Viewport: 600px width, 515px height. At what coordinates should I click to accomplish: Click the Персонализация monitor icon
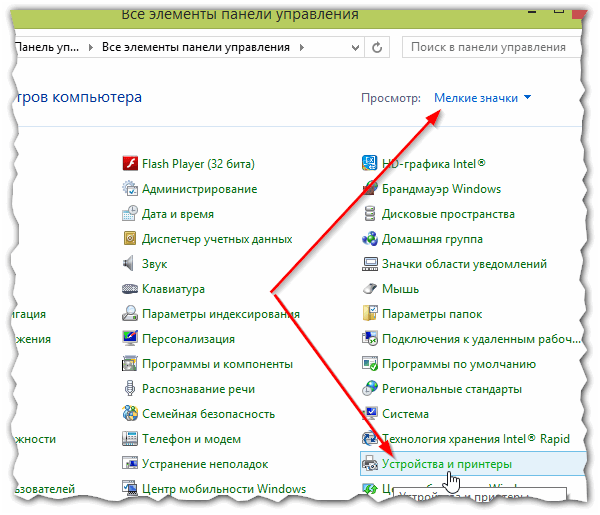point(130,339)
